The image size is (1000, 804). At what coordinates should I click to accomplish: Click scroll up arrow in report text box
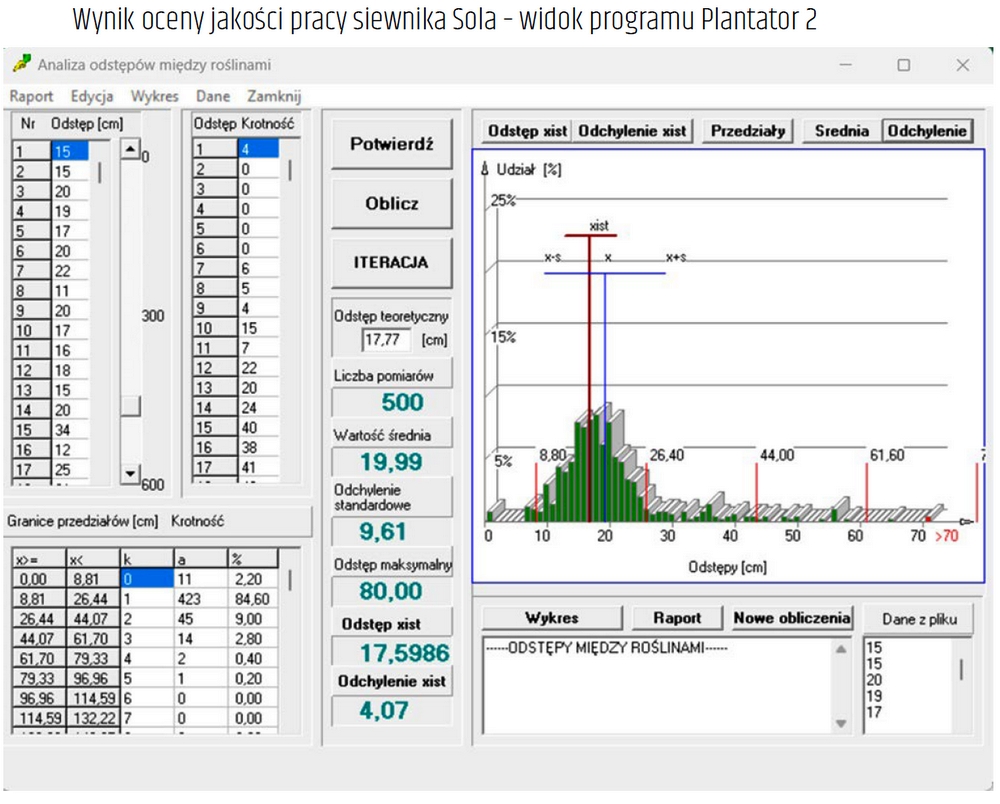[841, 649]
